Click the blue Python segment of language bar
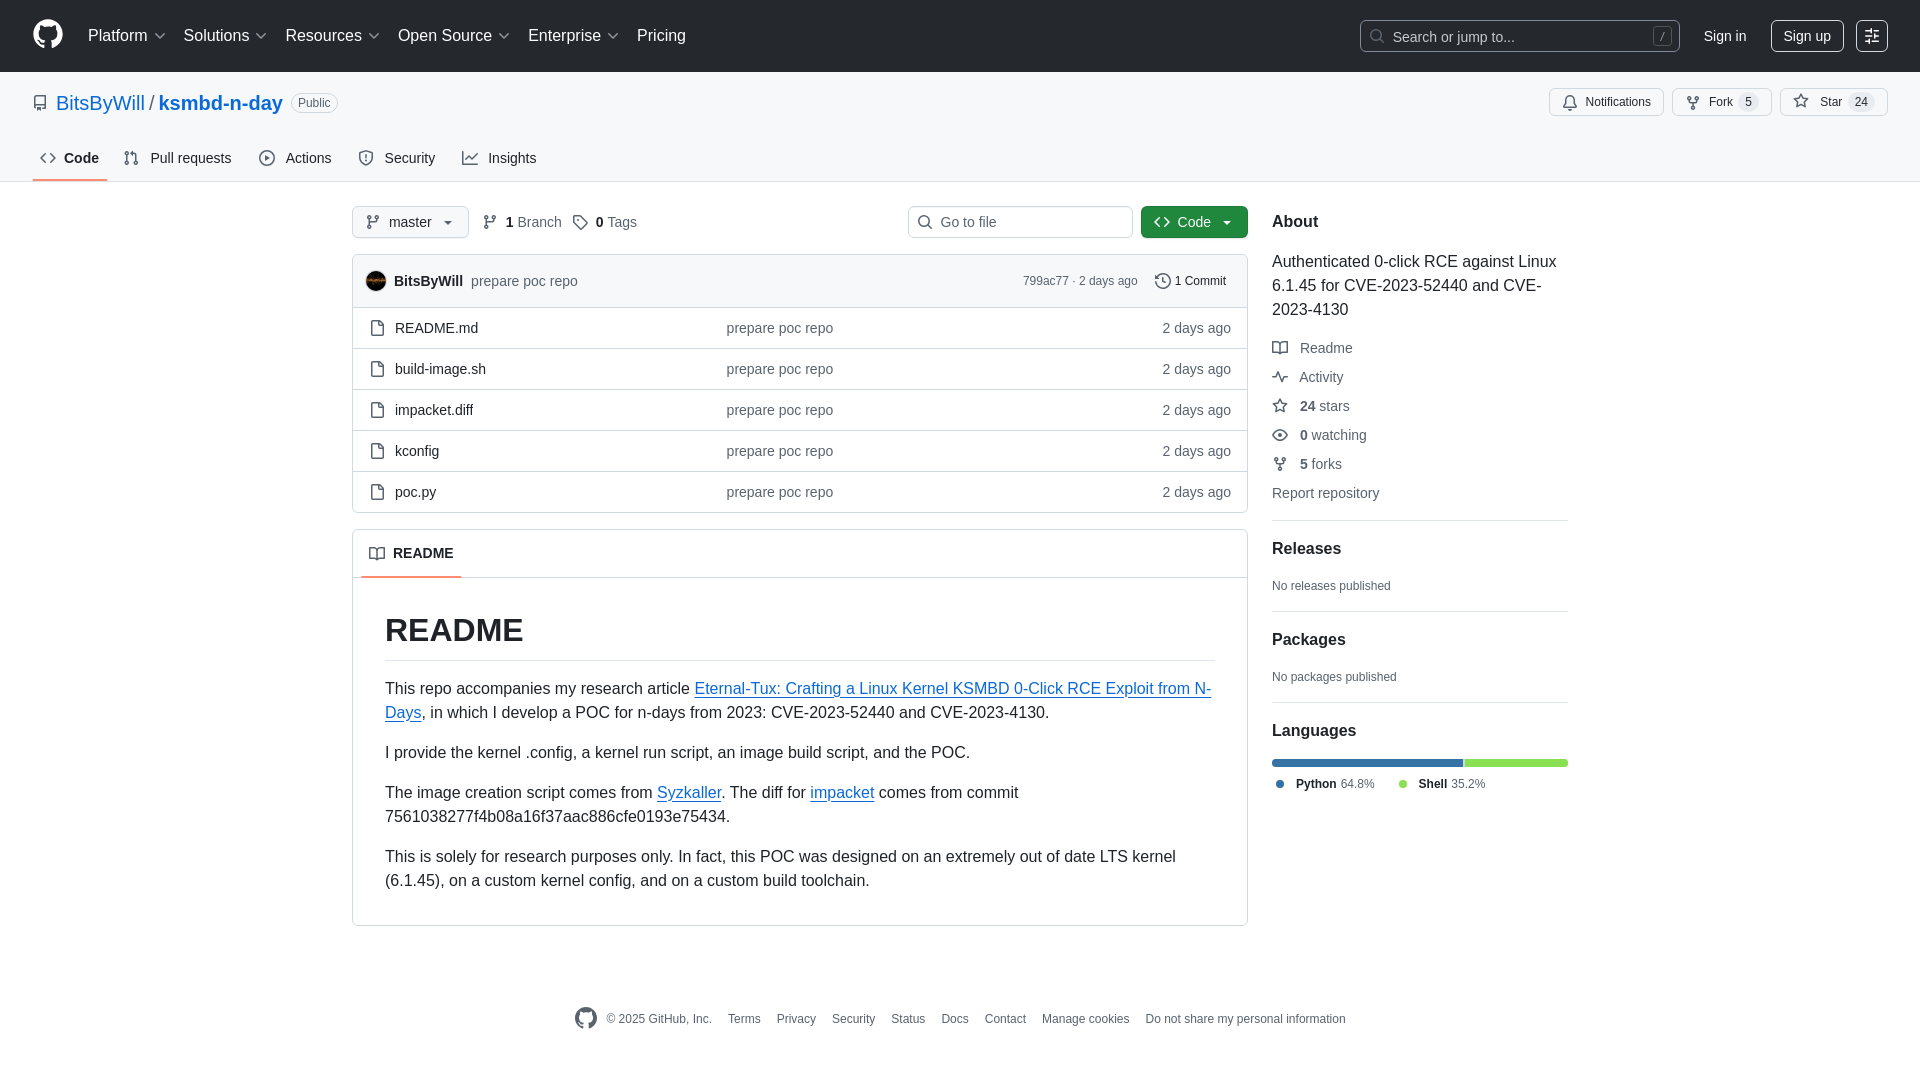The height and width of the screenshot is (1080, 1920). (x=1367, y=763)
